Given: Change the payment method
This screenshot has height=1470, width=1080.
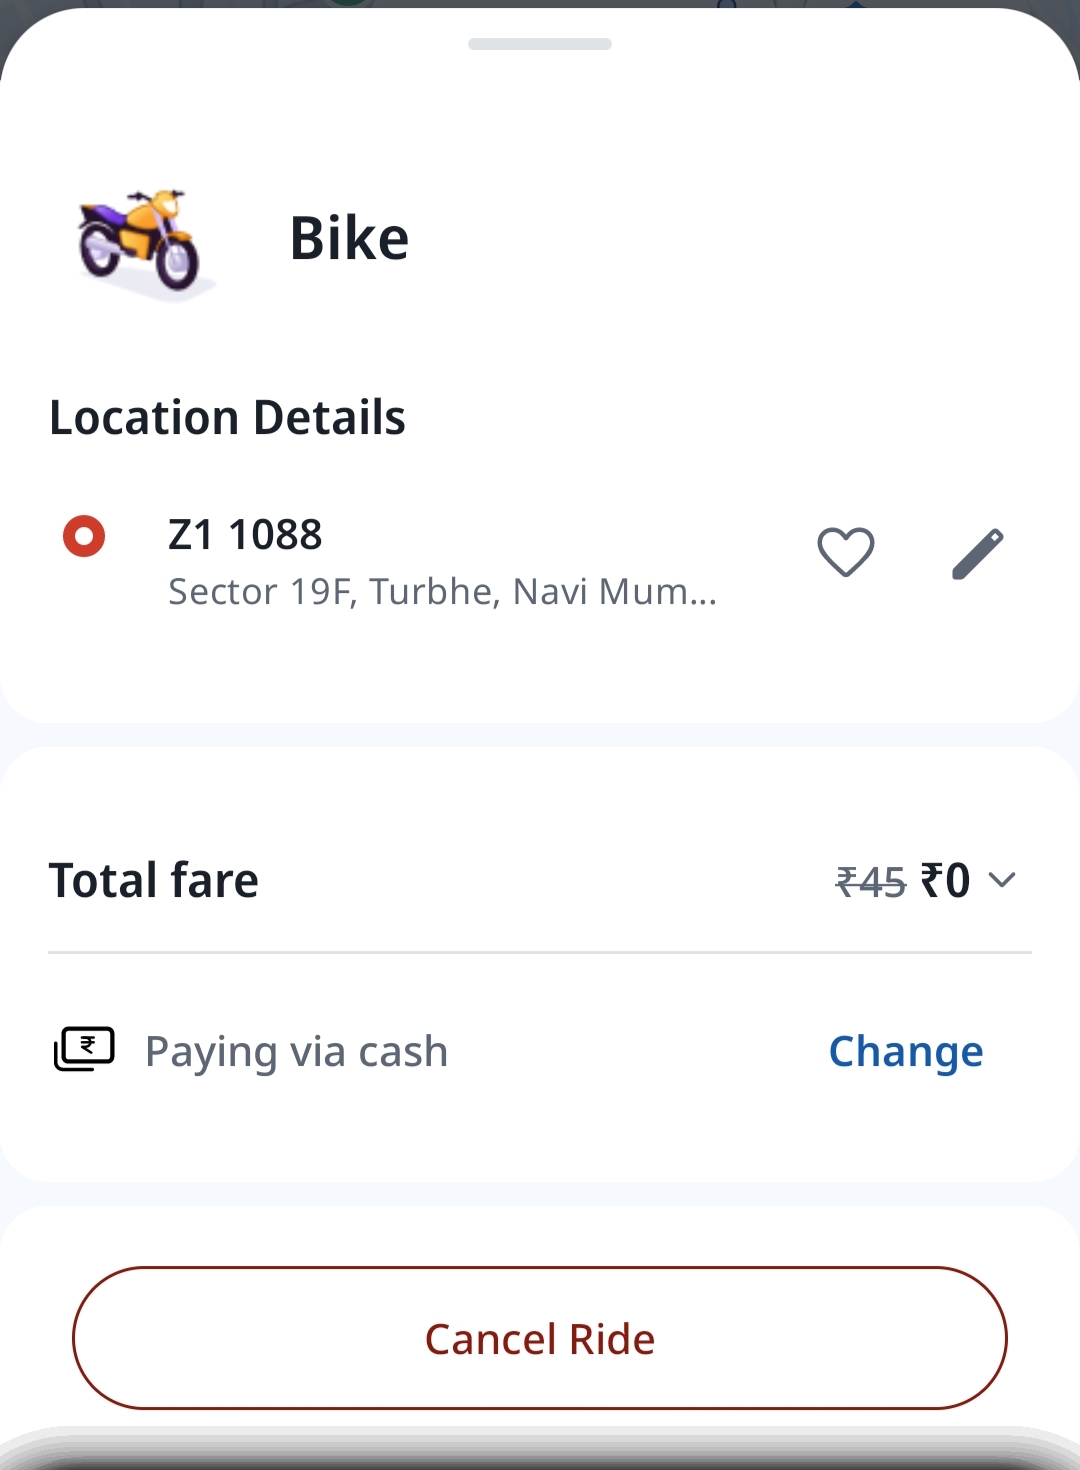Looking at the screenshot, I should pos(906,1051).
